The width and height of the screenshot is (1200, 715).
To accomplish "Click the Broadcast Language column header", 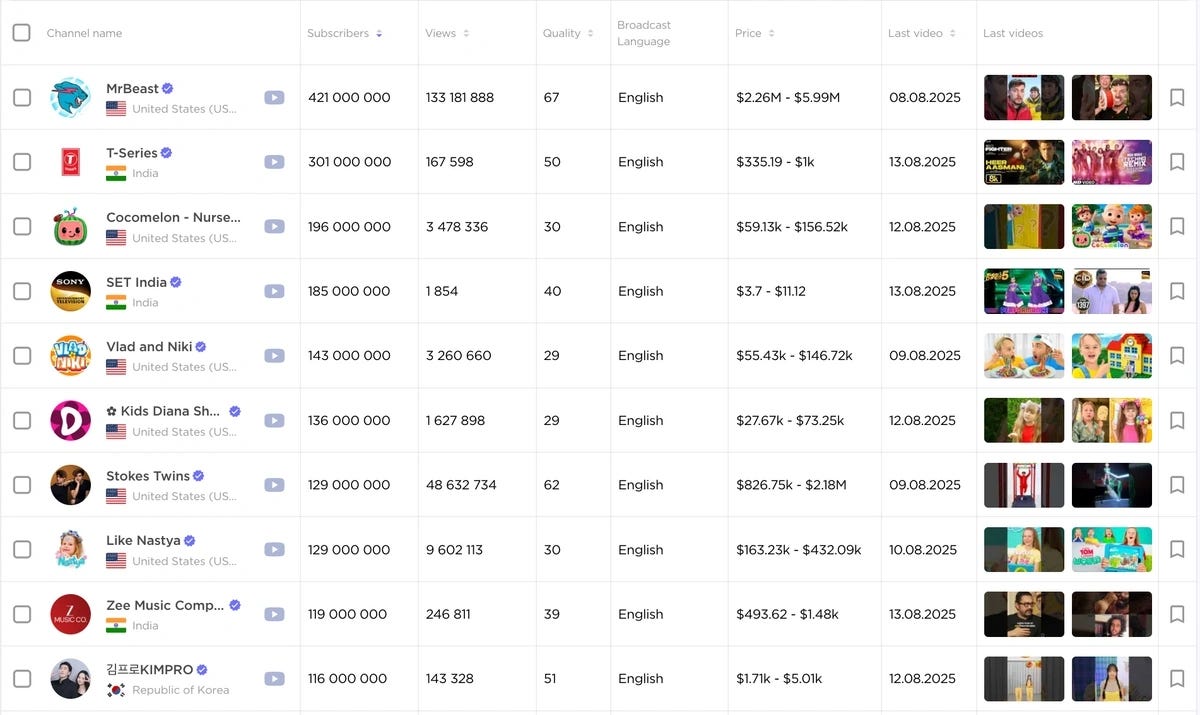I will [x=644, y=33].
